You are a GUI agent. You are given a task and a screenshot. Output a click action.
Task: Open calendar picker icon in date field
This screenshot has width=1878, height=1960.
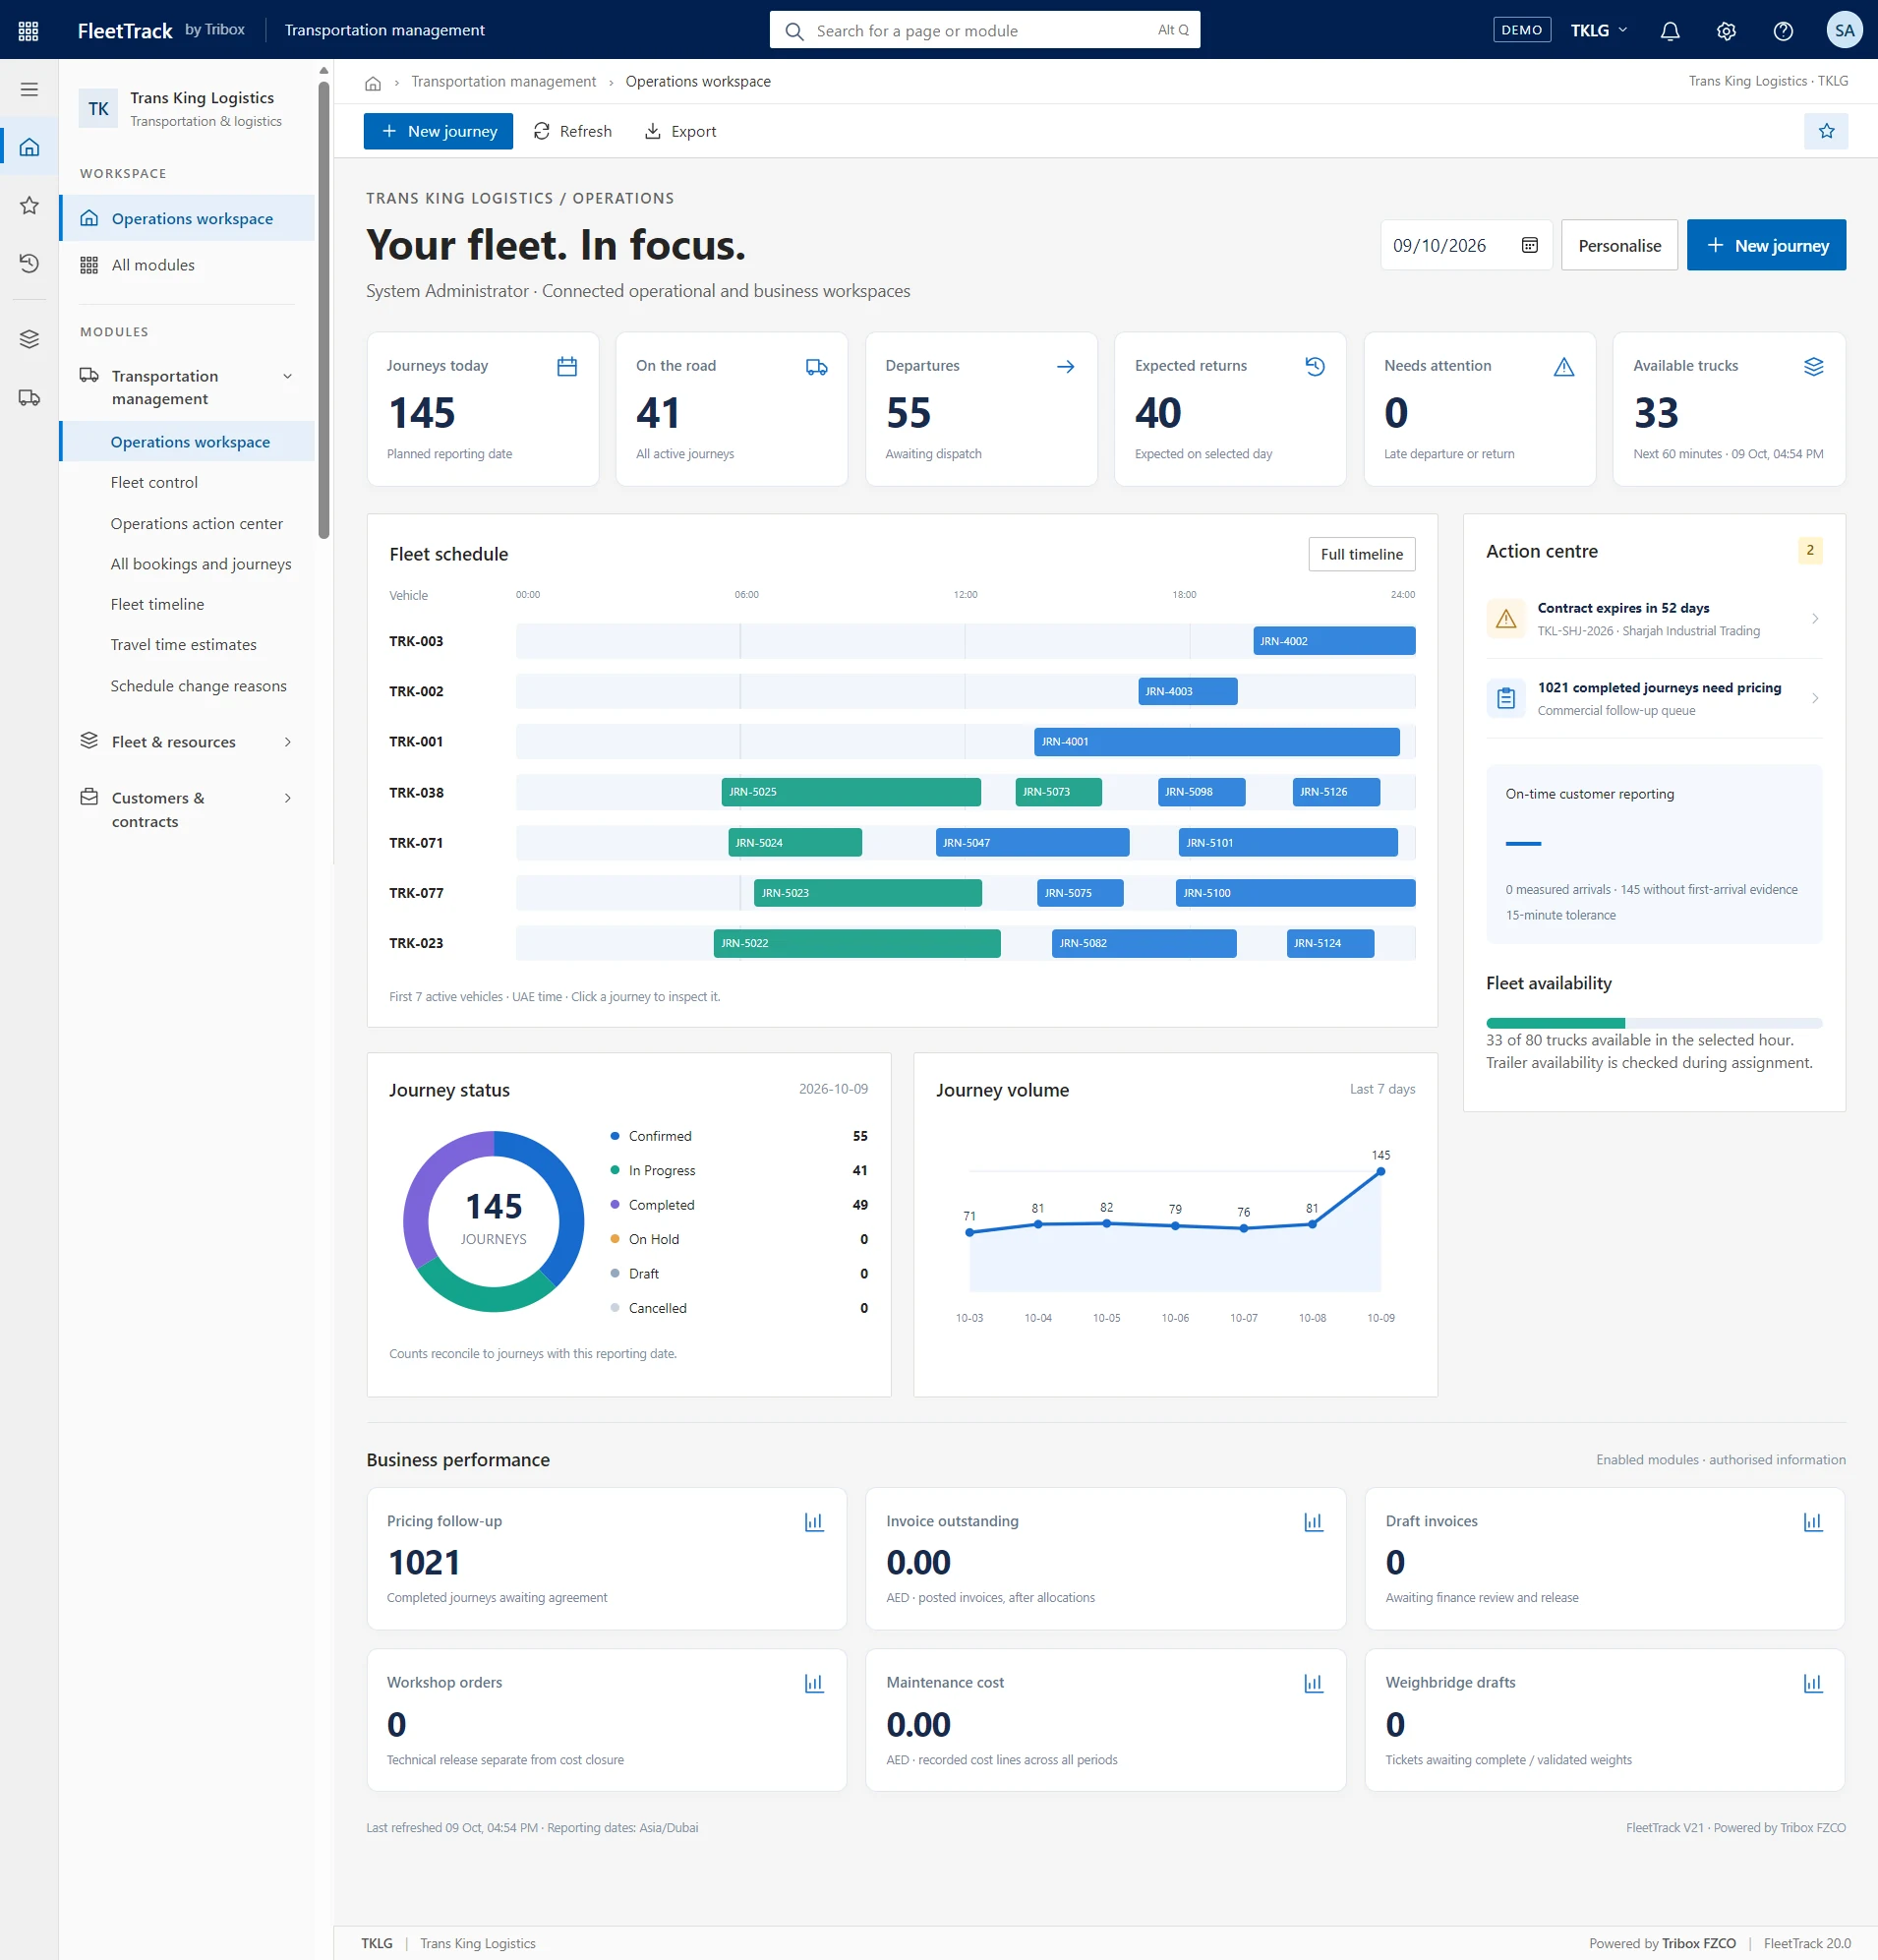coord(1529,245)
